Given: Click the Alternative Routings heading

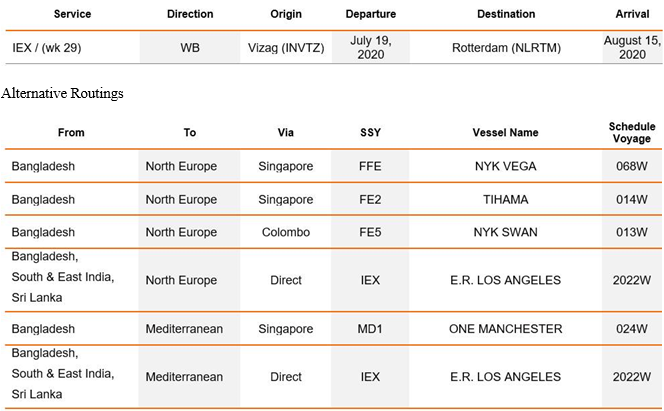Looking at the screenshot, I should pyautogui.click(x=62, y=93).
